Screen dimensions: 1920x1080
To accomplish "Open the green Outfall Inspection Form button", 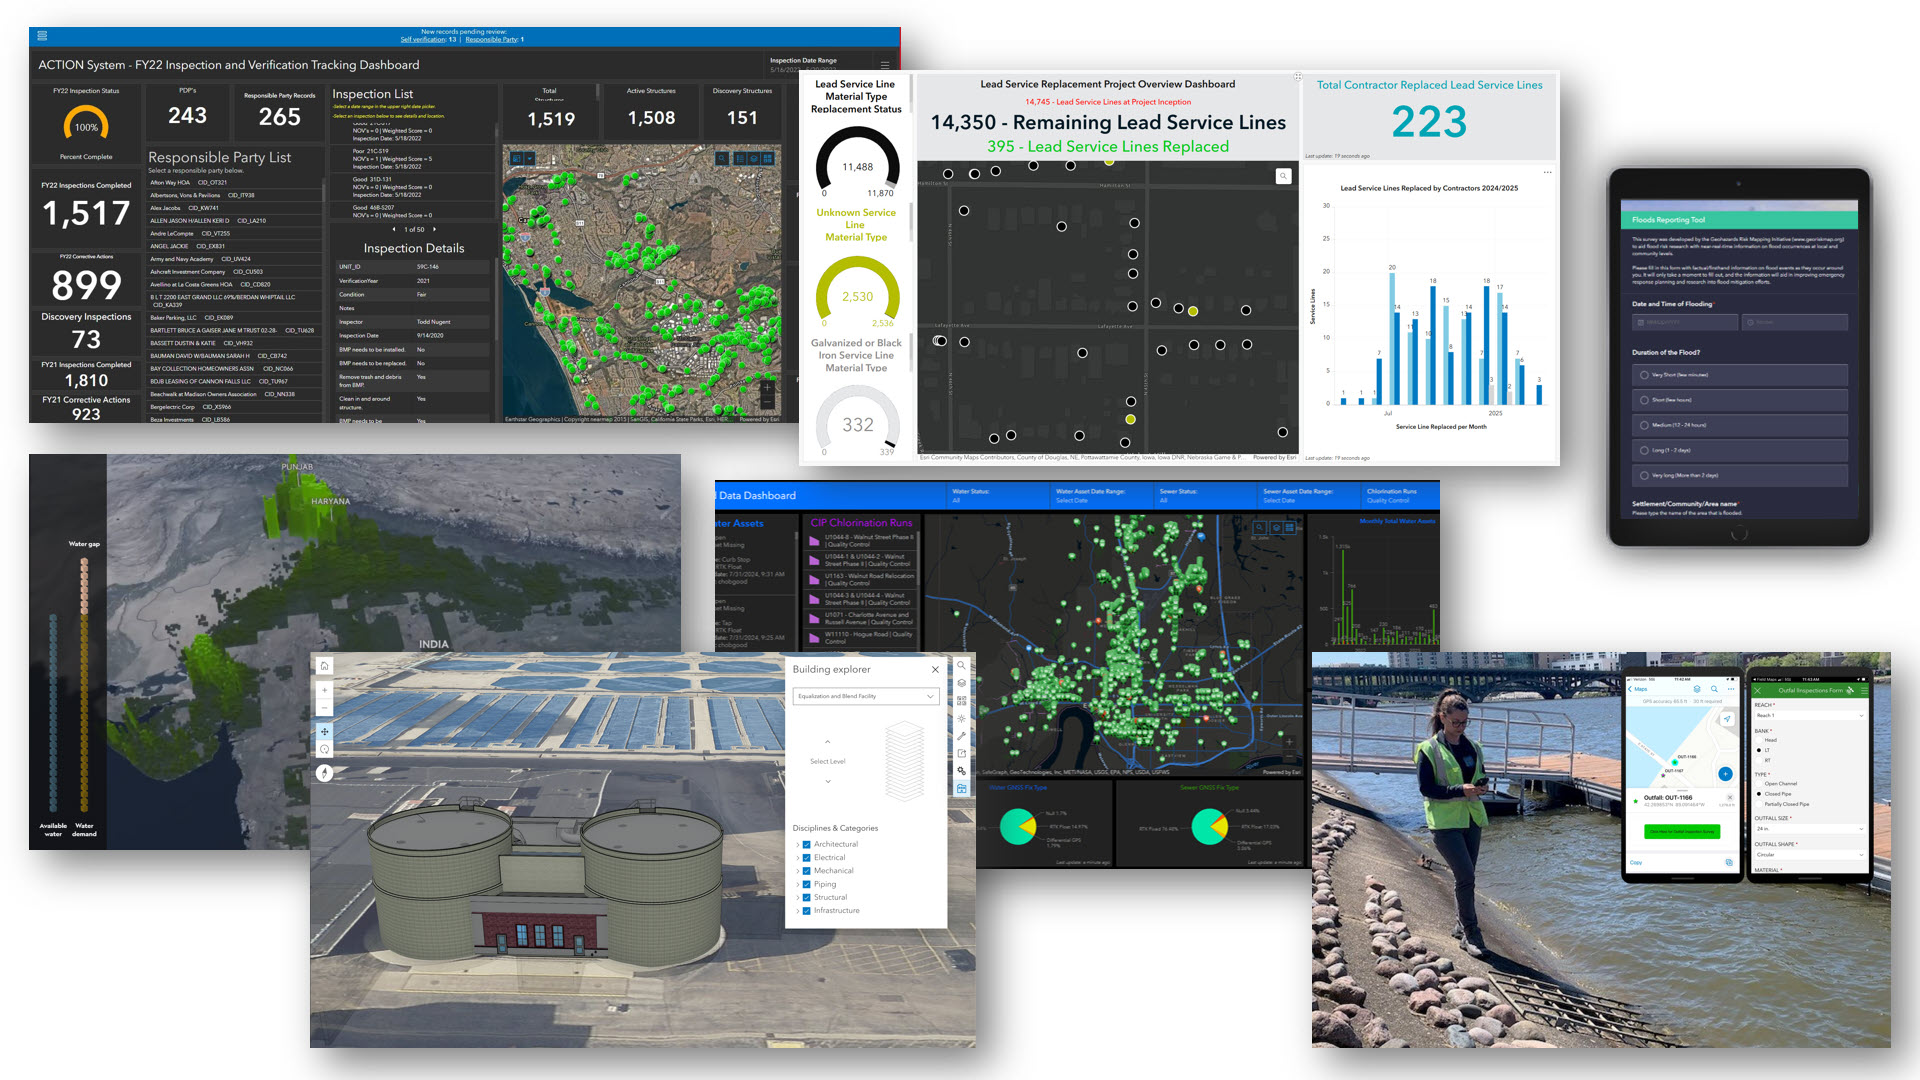I will (x=1683, y=831).
